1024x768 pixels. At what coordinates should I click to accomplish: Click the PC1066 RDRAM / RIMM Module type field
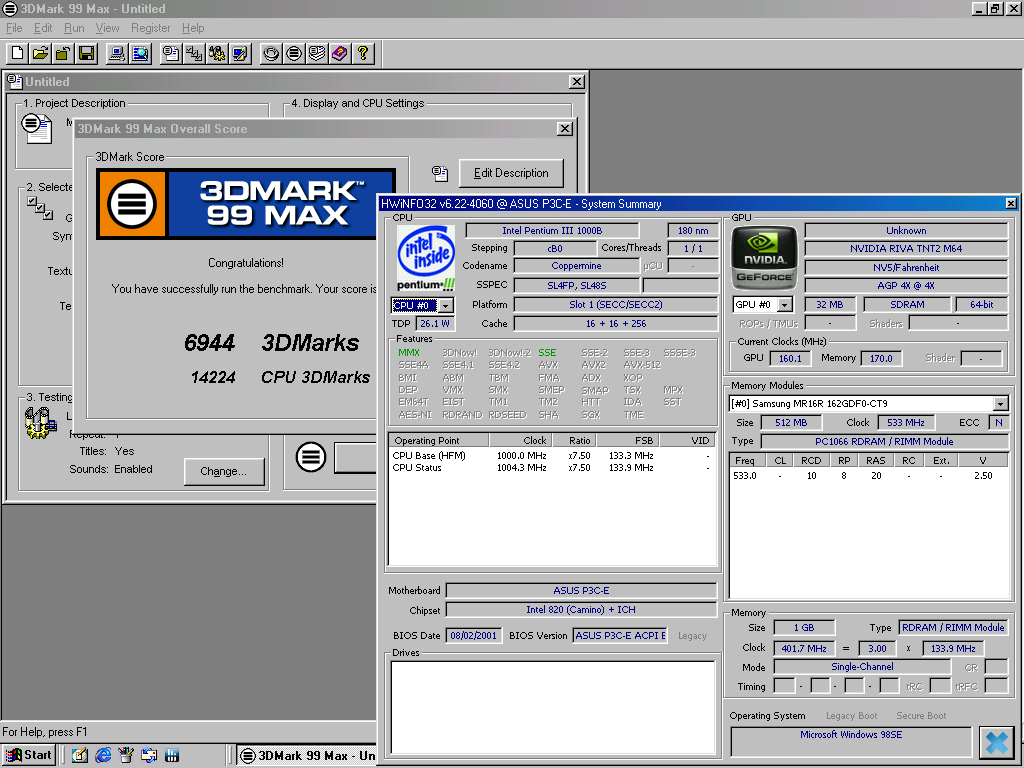pos(884,441)
